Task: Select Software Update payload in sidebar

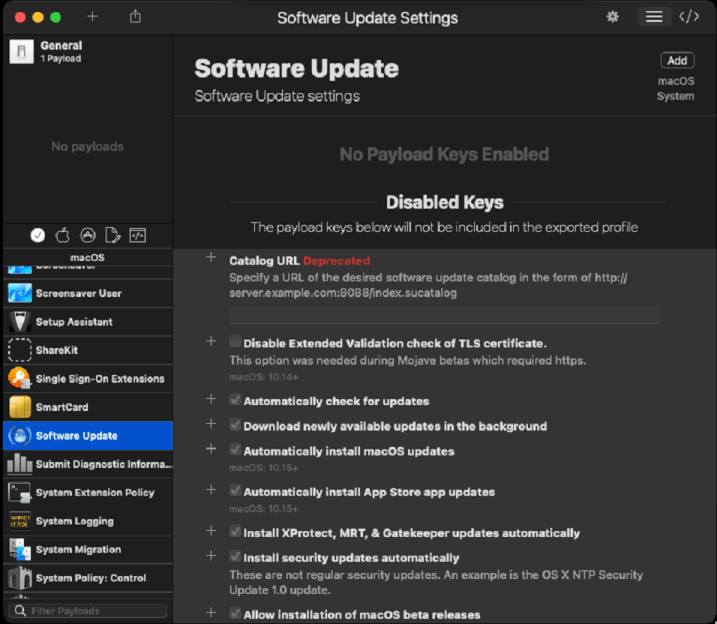Action: click(x=88, y=436)
